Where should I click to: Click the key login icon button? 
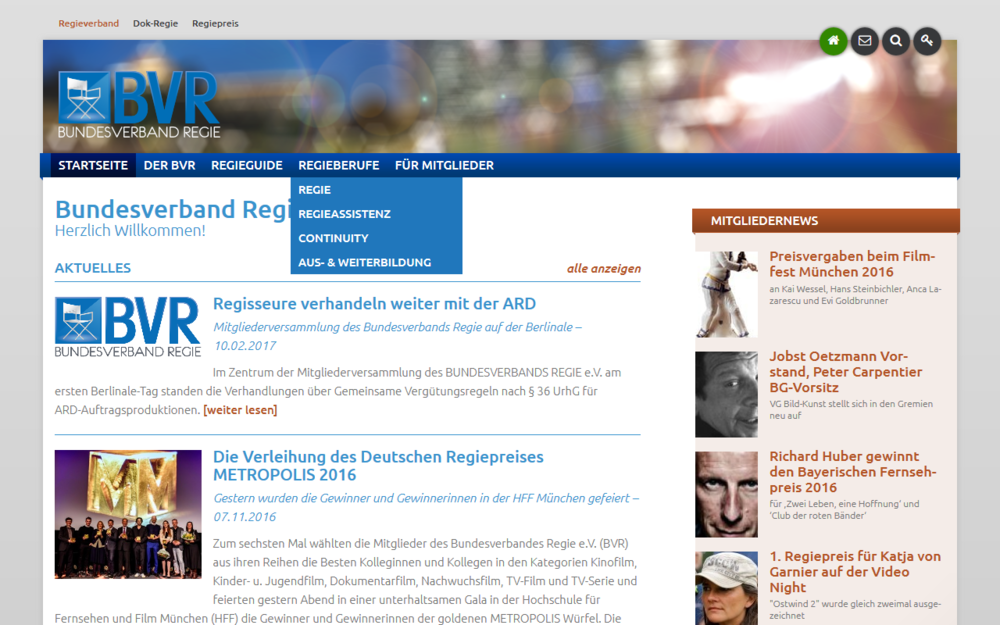click(927, 41)
